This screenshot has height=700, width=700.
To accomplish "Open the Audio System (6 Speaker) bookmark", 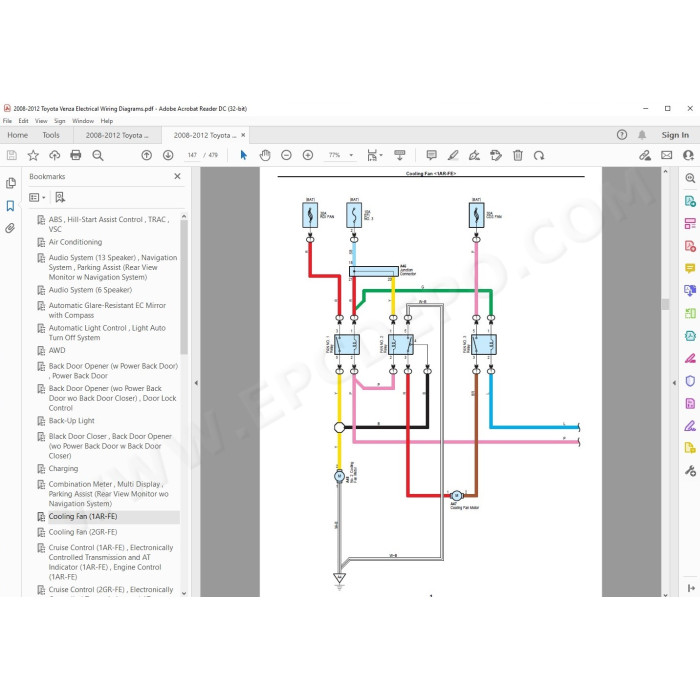I will pyautogui.click(x=90, y=290).
